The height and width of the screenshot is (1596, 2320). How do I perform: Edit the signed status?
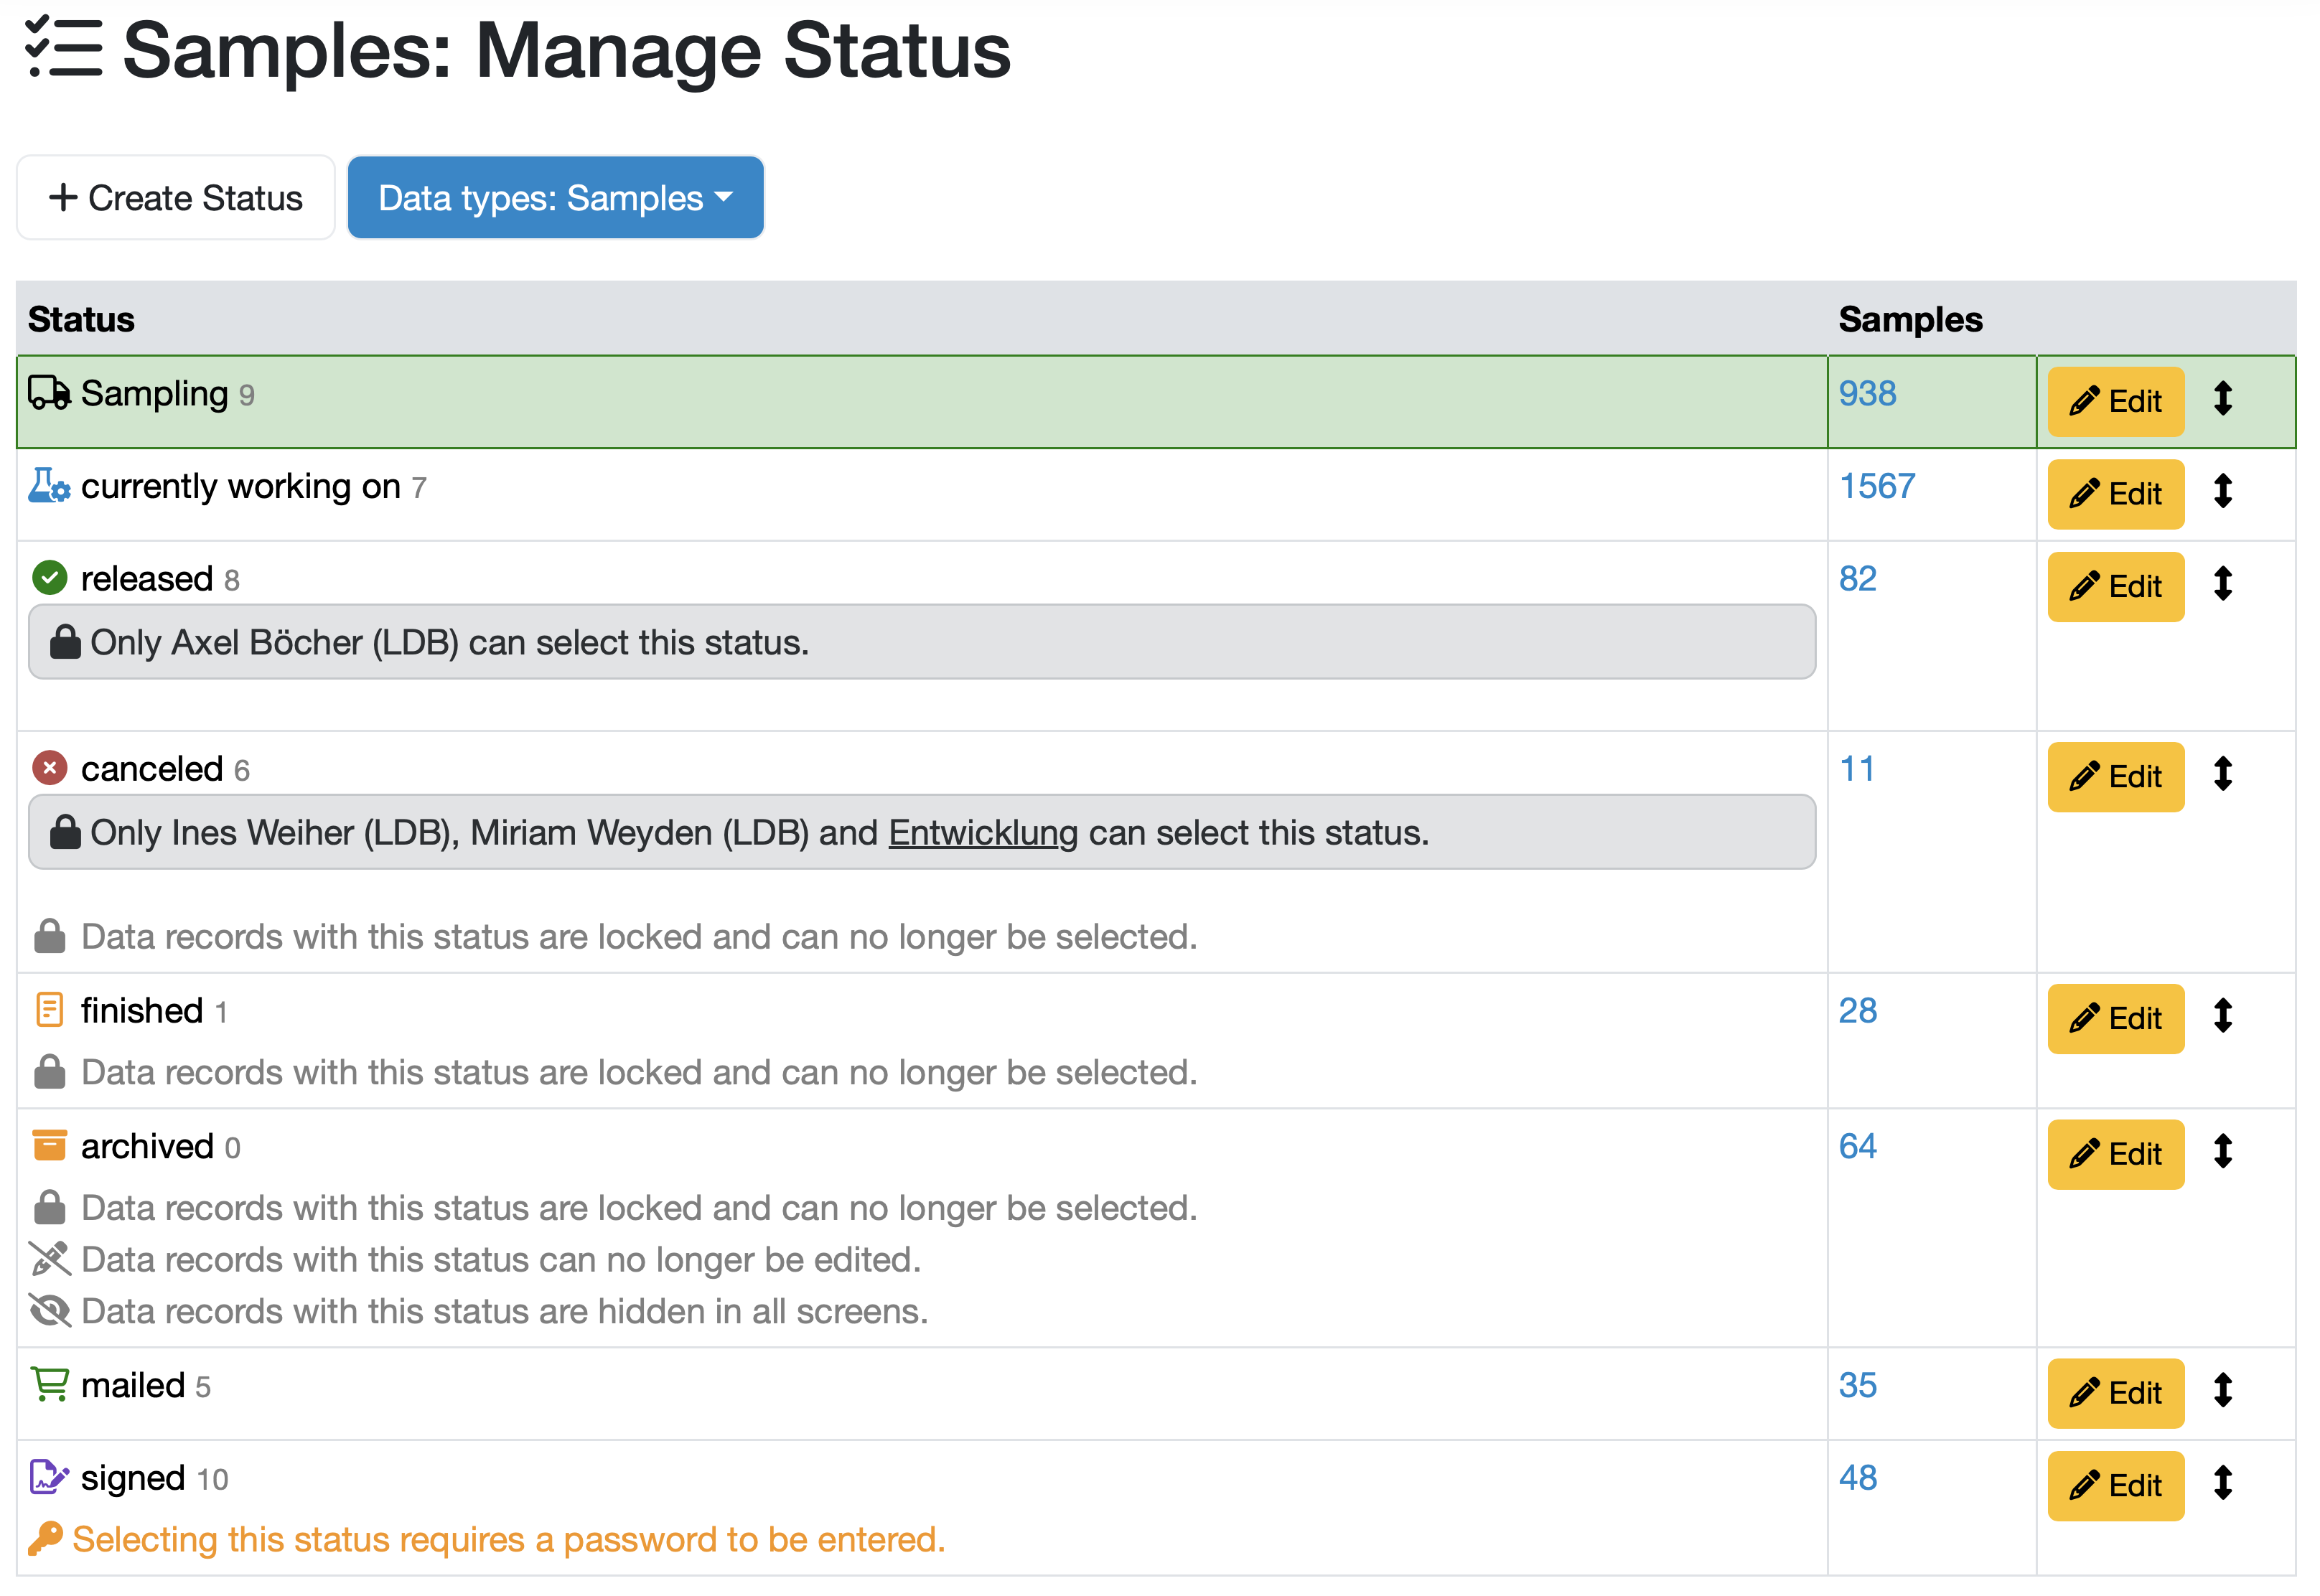pyautogui.click(x=2115, y=1485)
